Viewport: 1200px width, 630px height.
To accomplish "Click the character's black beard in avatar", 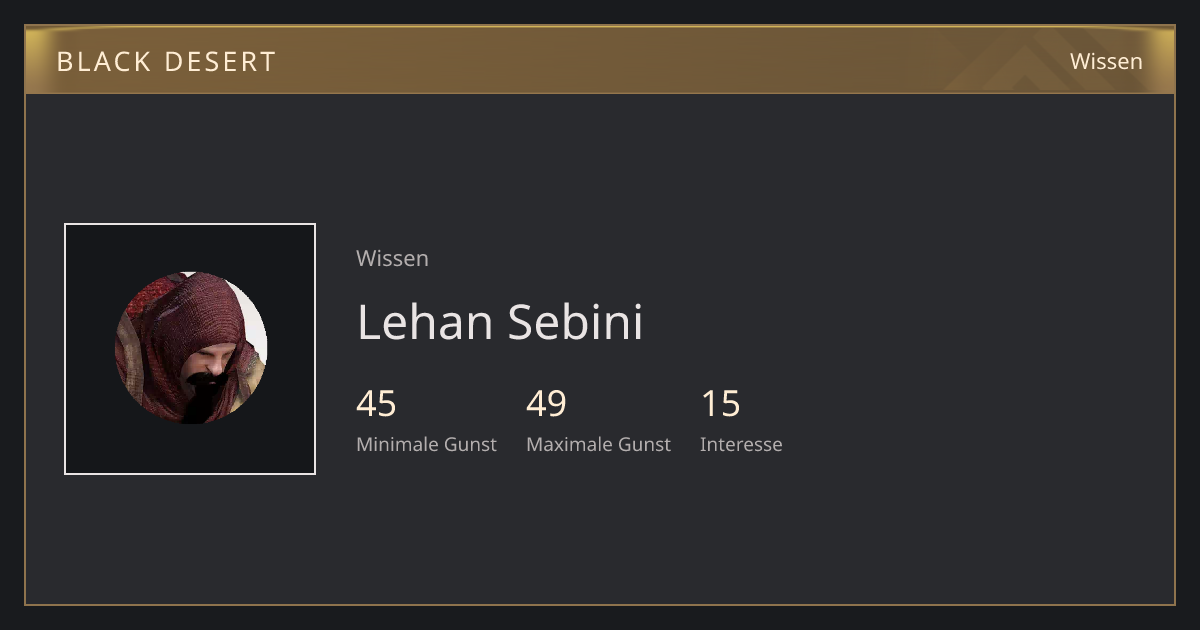I will [x=200, y=398].
